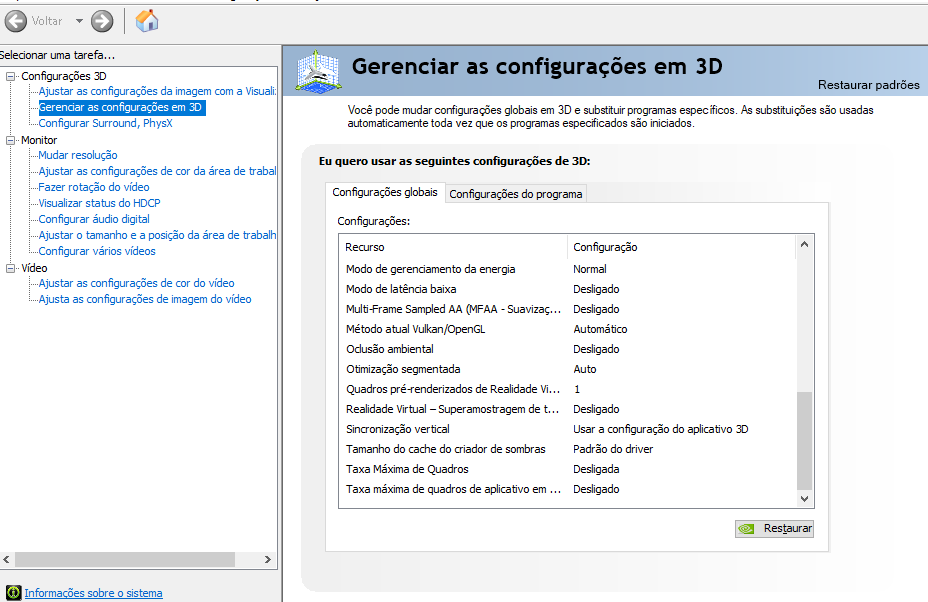Click the Forward arrow icon
The height and width of the screenshot is (602, 928).
102,21
